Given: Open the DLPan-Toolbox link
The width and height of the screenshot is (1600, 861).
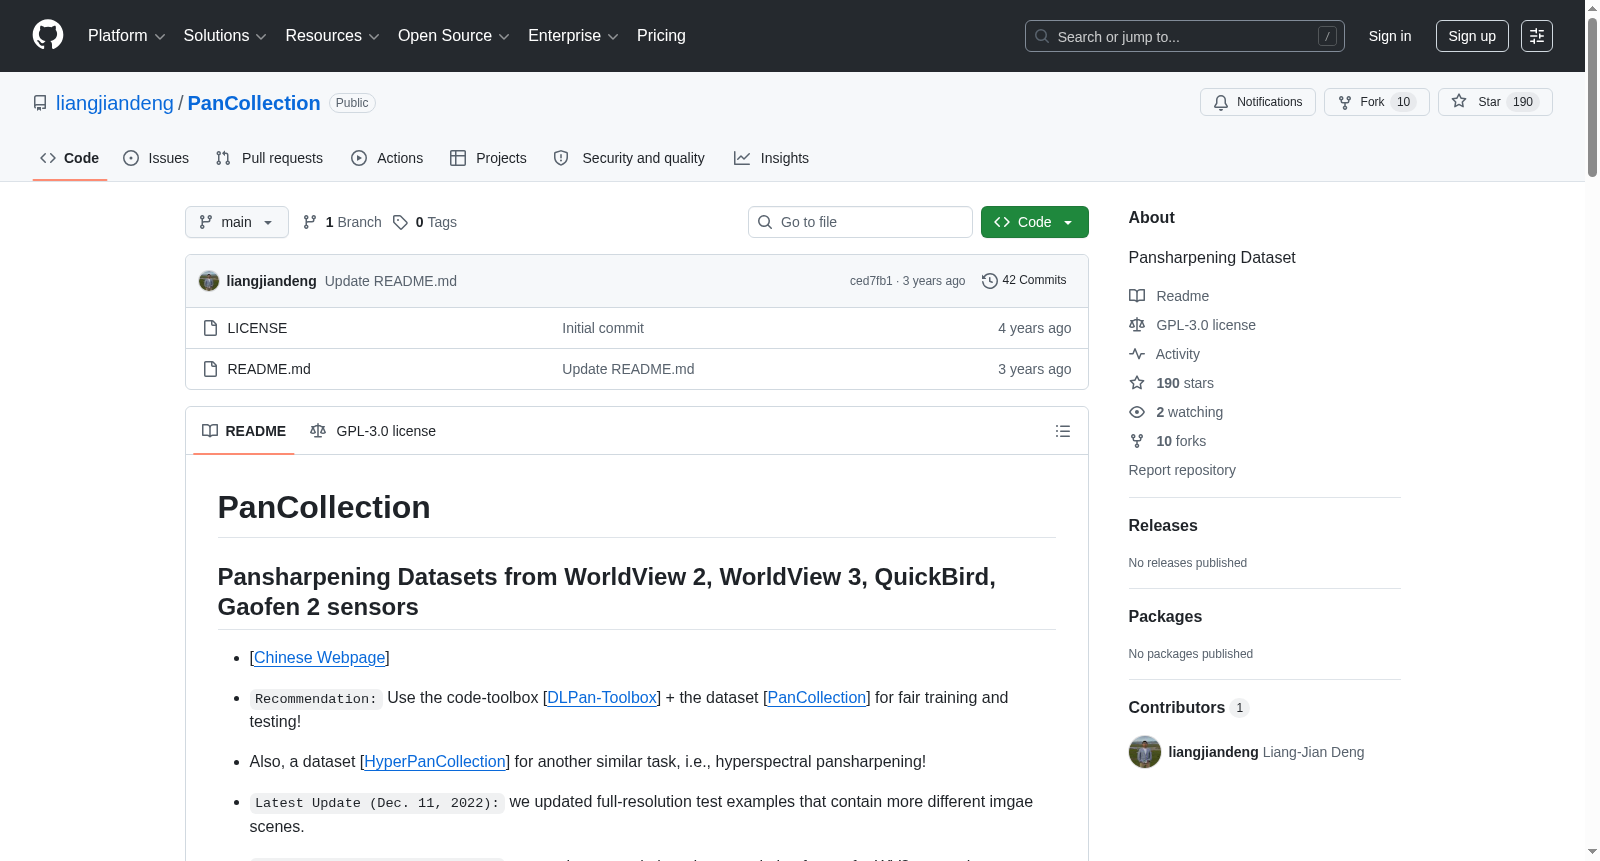Looking at the screenshot, I should click(x=602, y=697).
